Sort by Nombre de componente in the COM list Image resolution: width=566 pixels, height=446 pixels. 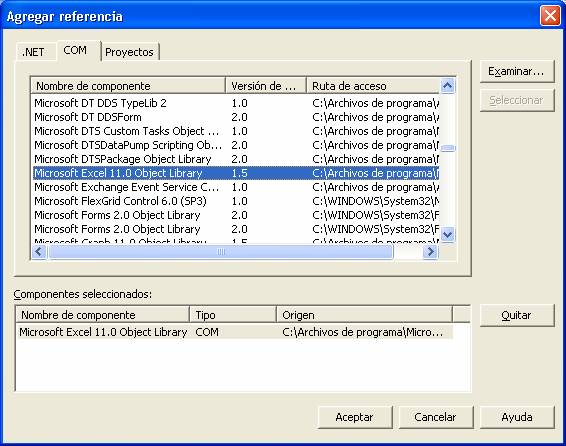129,86
